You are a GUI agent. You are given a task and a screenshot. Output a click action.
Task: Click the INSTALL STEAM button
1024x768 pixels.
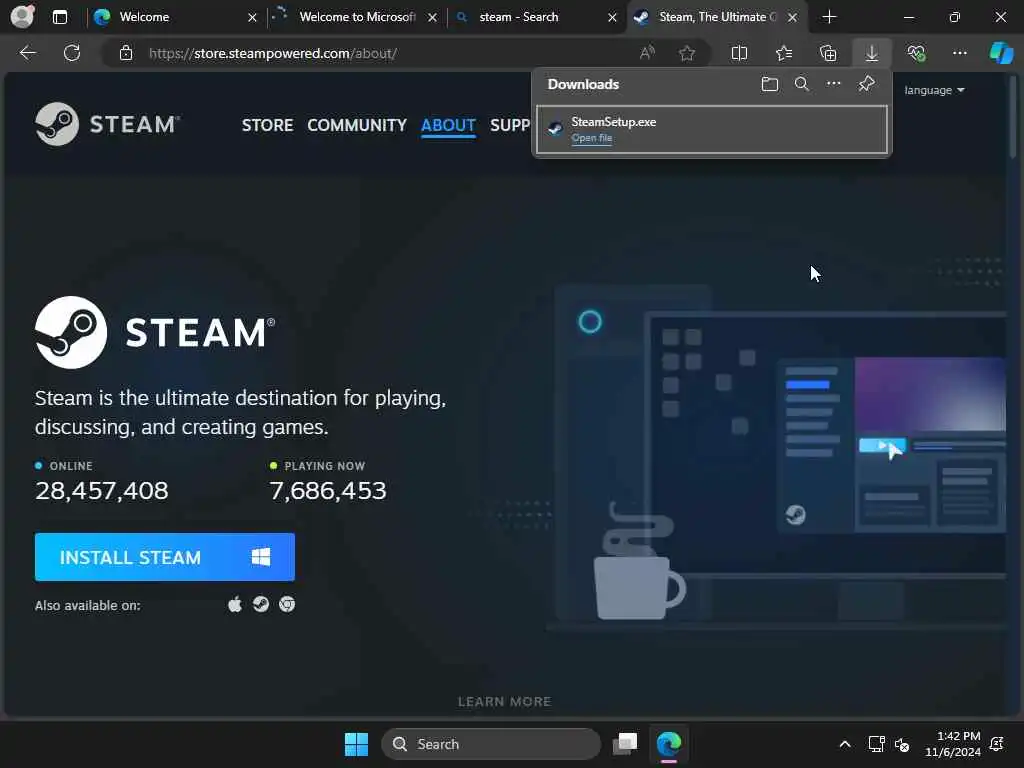click(165, 557)
